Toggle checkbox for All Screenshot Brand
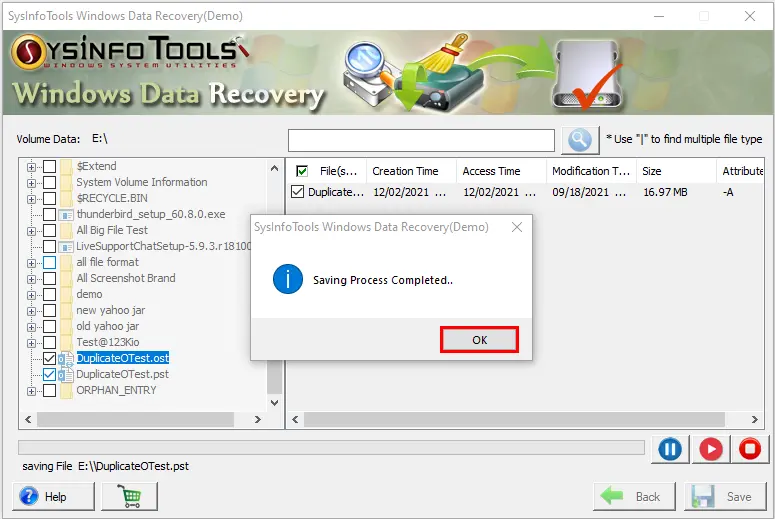Viewport: 775px width, 519px height. point(49,278)
